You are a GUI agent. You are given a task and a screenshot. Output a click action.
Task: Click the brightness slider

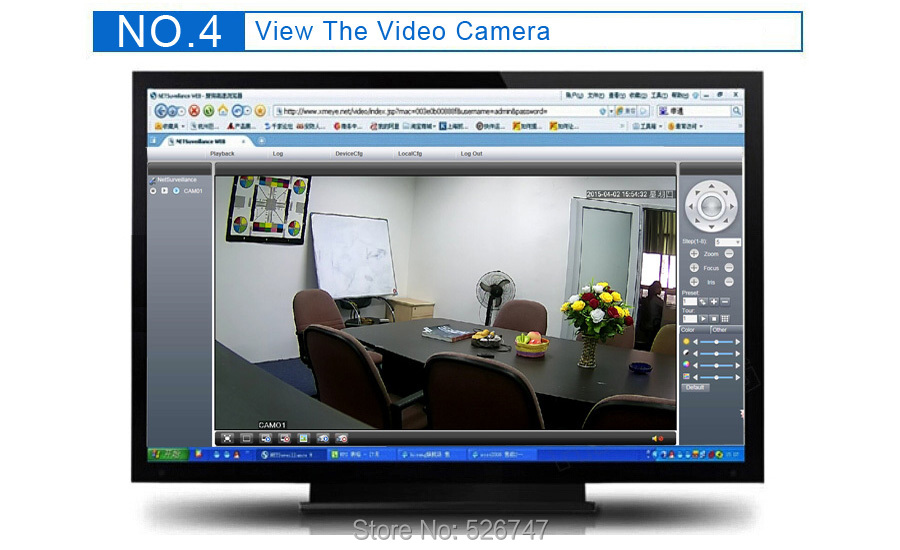pos(716,342)
